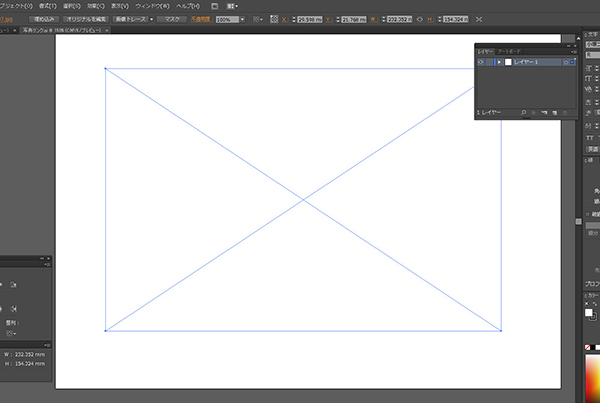Close the 写真リンク.ai document tab
This screenshot has width=600, height=403.
[x=107, y=30]
